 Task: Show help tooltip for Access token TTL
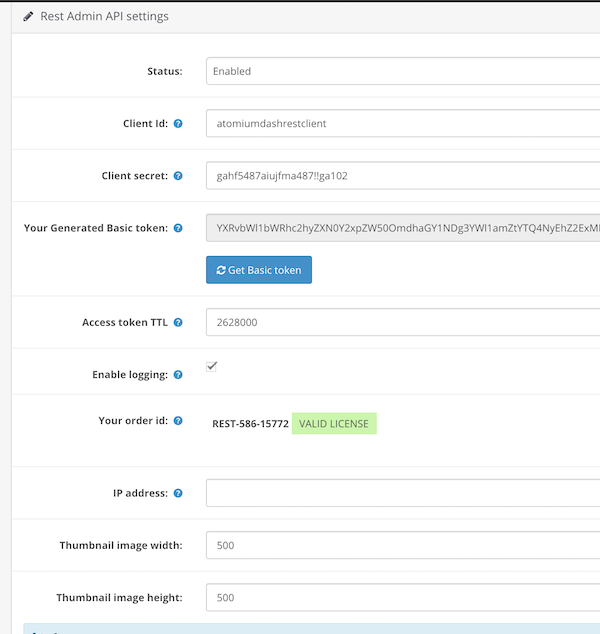pos(178,322)
